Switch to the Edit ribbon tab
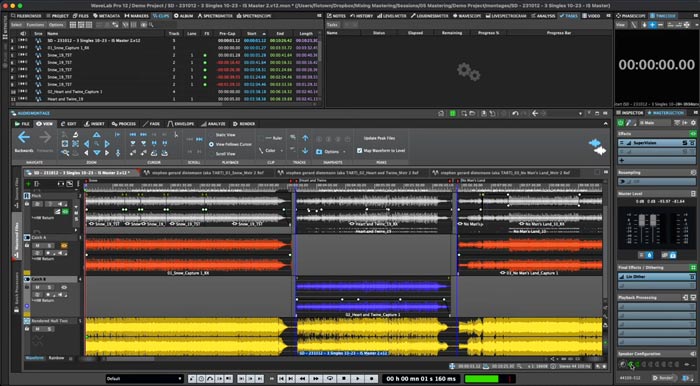Viewport: 700px width, 386px height. (68, 124)
